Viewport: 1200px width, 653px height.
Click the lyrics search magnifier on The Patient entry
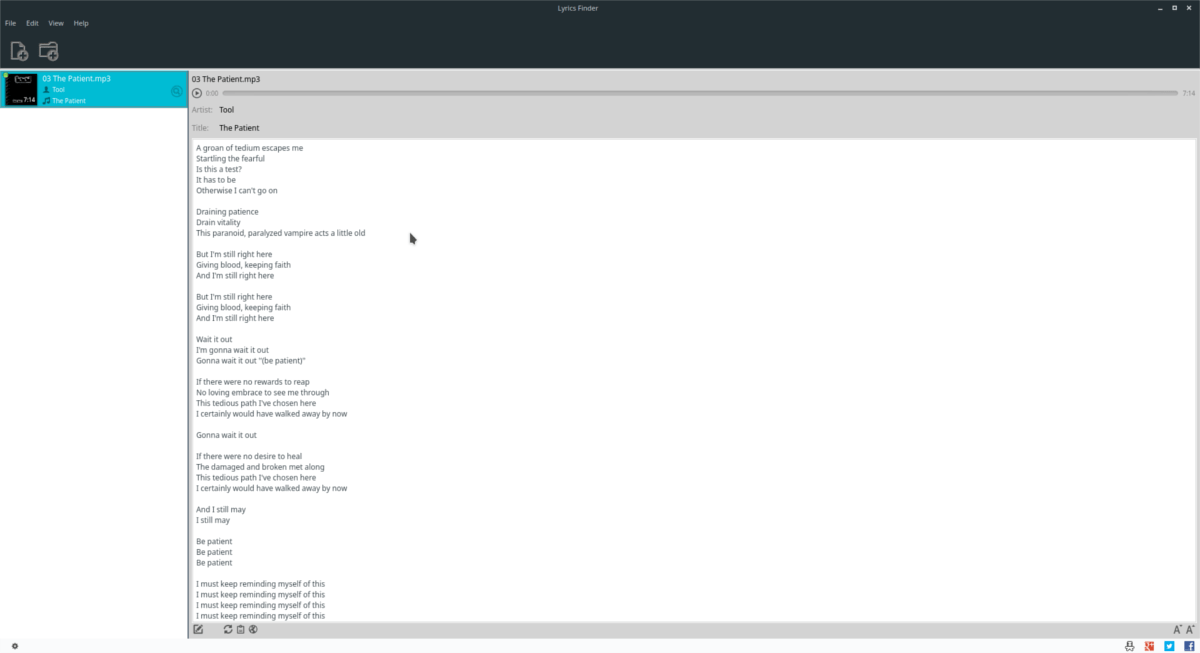(x=177, y=90)
